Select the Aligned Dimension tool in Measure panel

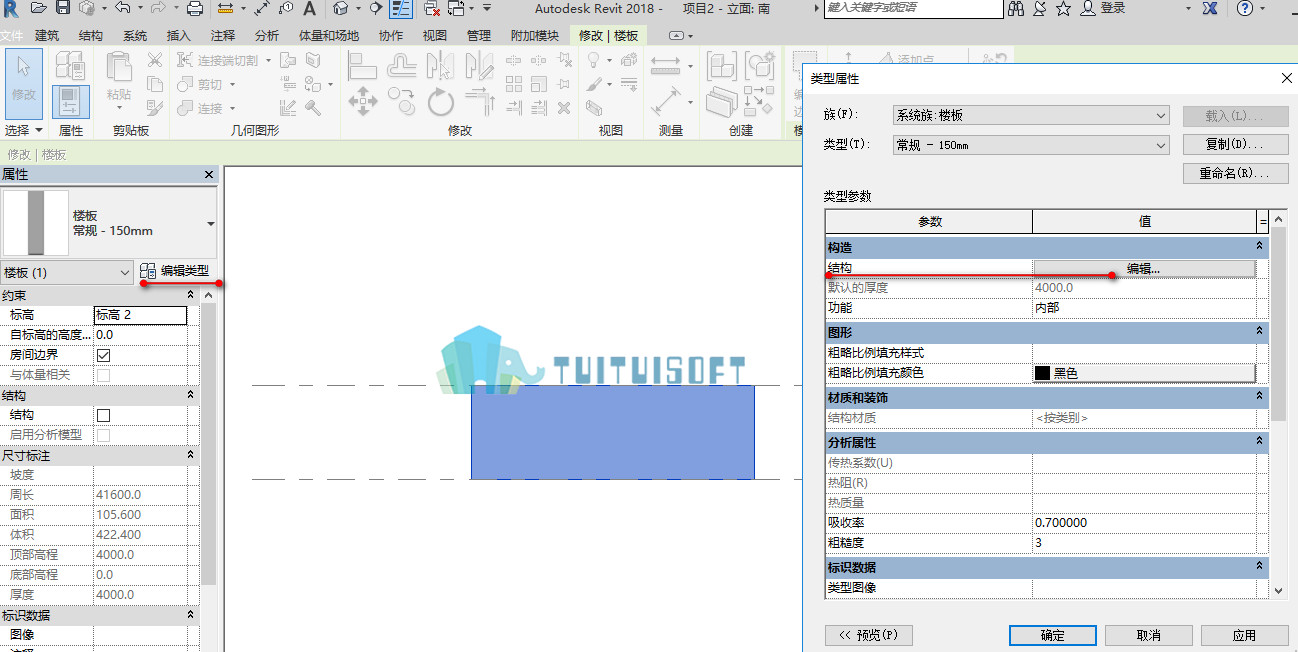pyautogui.click(x=665, y=66)
